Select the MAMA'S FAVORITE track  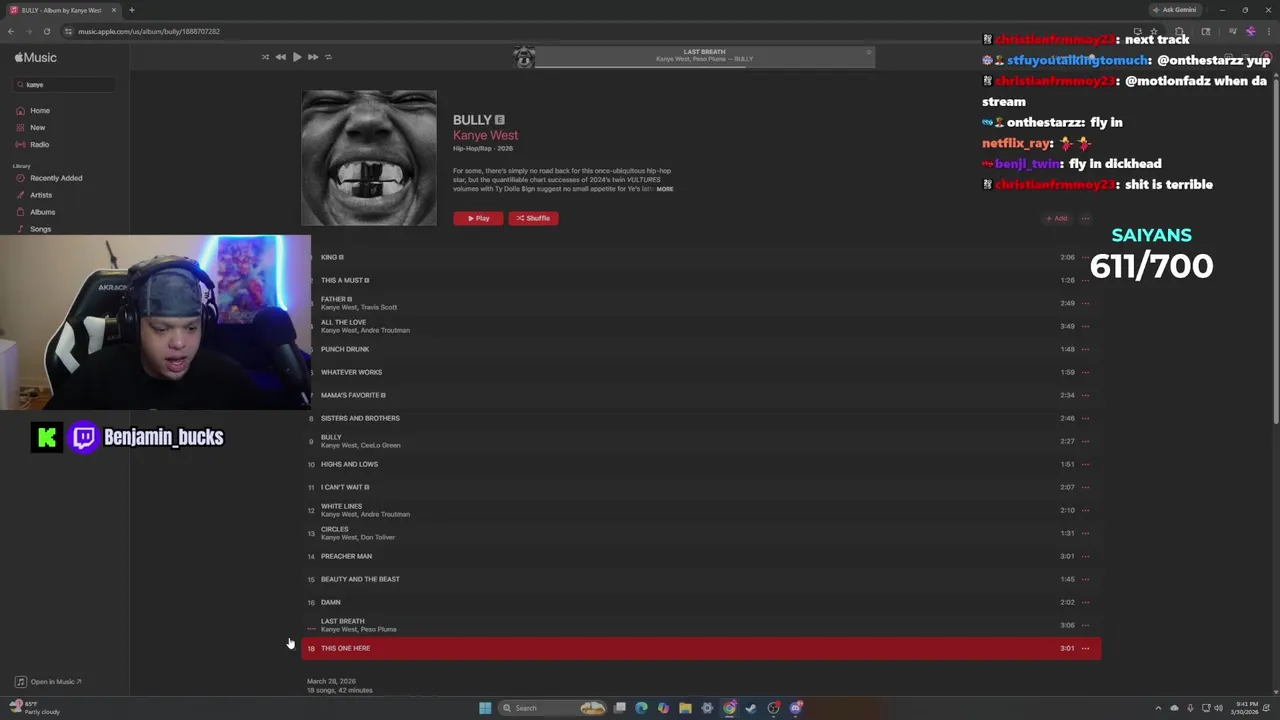pos(701,395)
